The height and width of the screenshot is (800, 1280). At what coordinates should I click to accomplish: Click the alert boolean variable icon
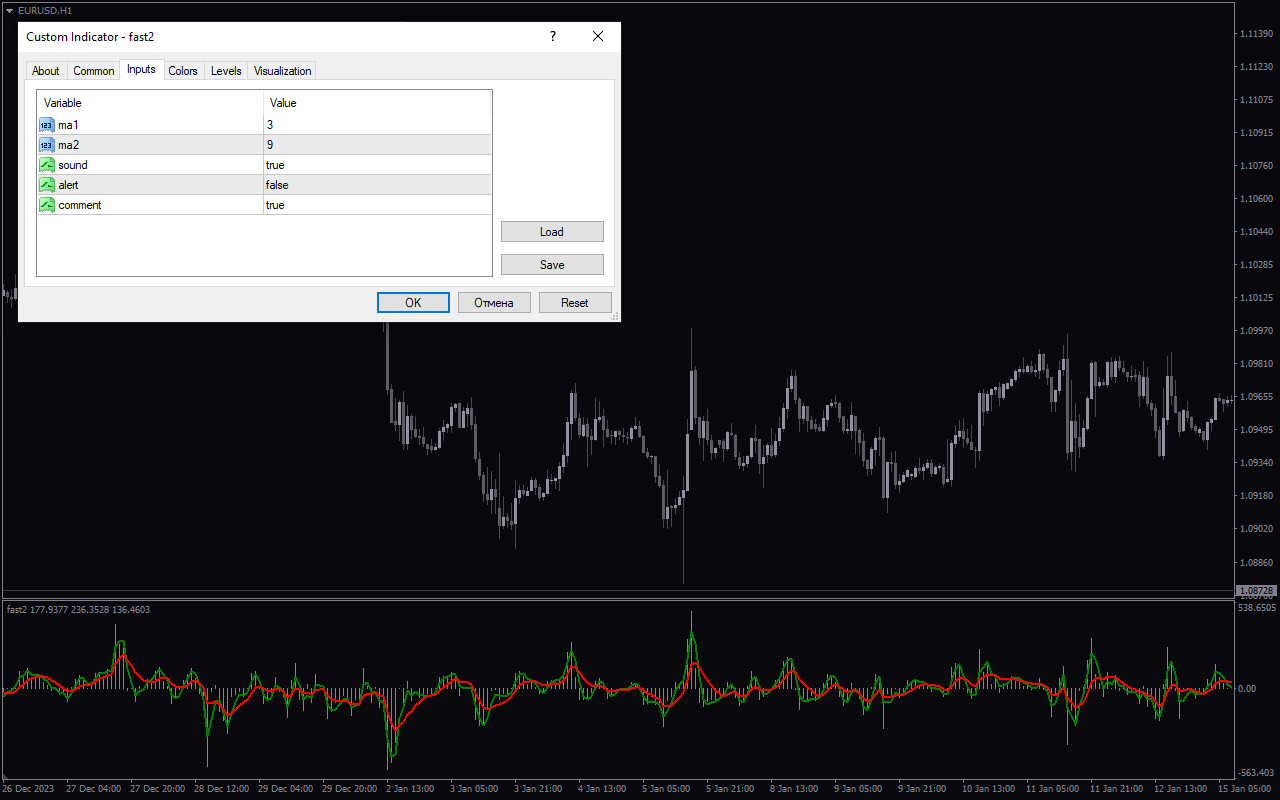pos(47,185)
